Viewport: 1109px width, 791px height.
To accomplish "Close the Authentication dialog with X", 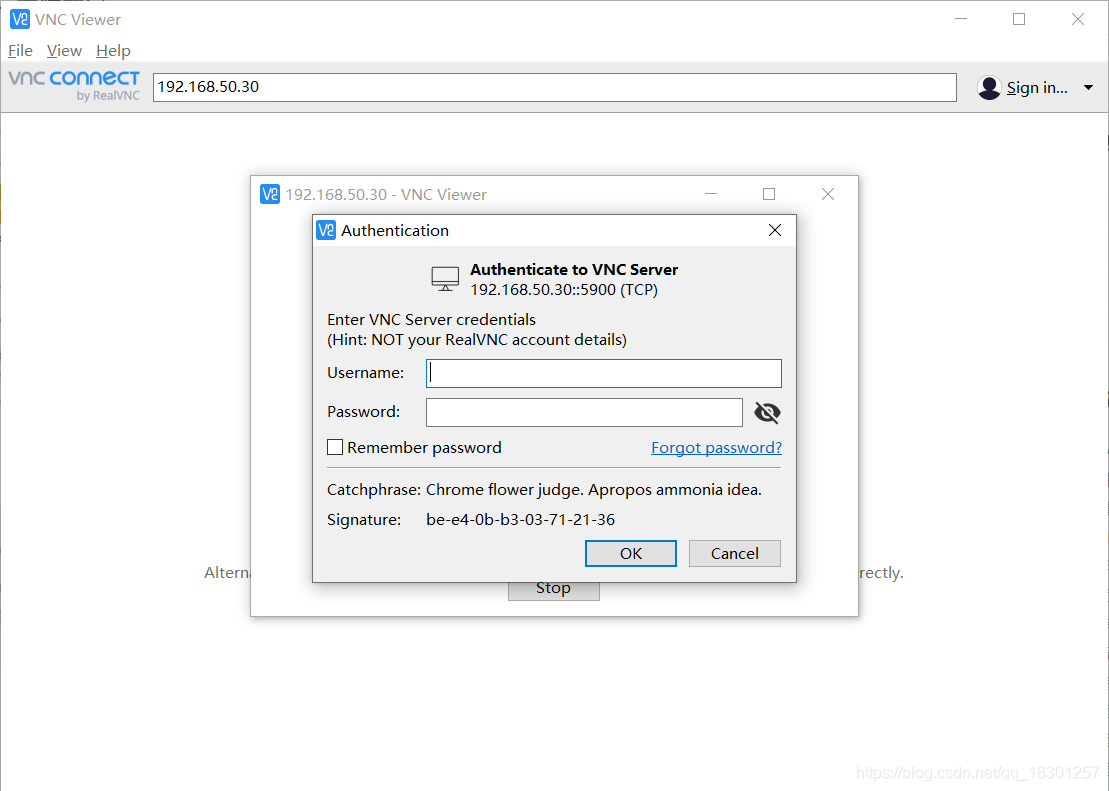I will point(774,230).
